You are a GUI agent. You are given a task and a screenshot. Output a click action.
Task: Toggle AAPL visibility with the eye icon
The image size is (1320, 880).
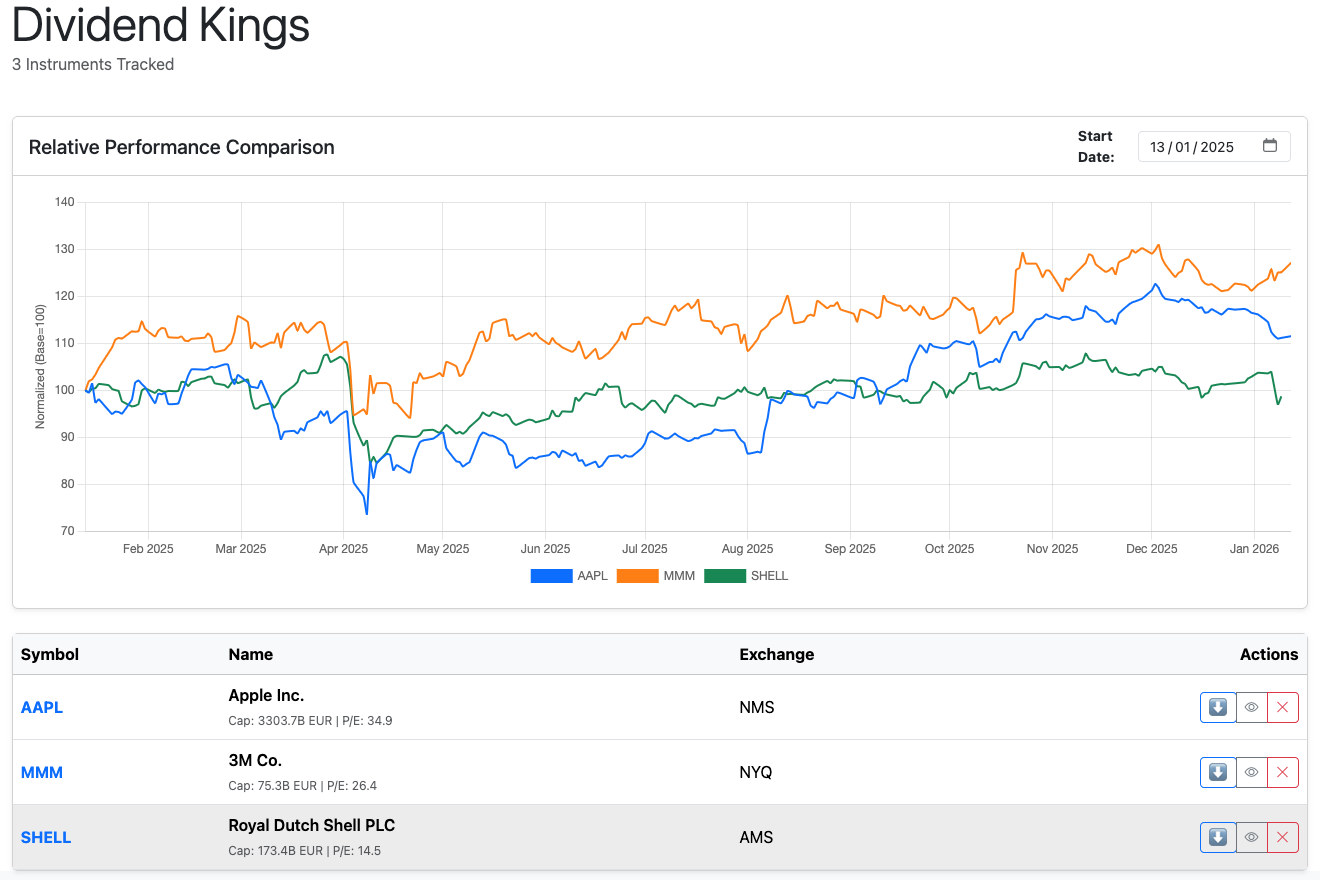tap(1251, 707)
